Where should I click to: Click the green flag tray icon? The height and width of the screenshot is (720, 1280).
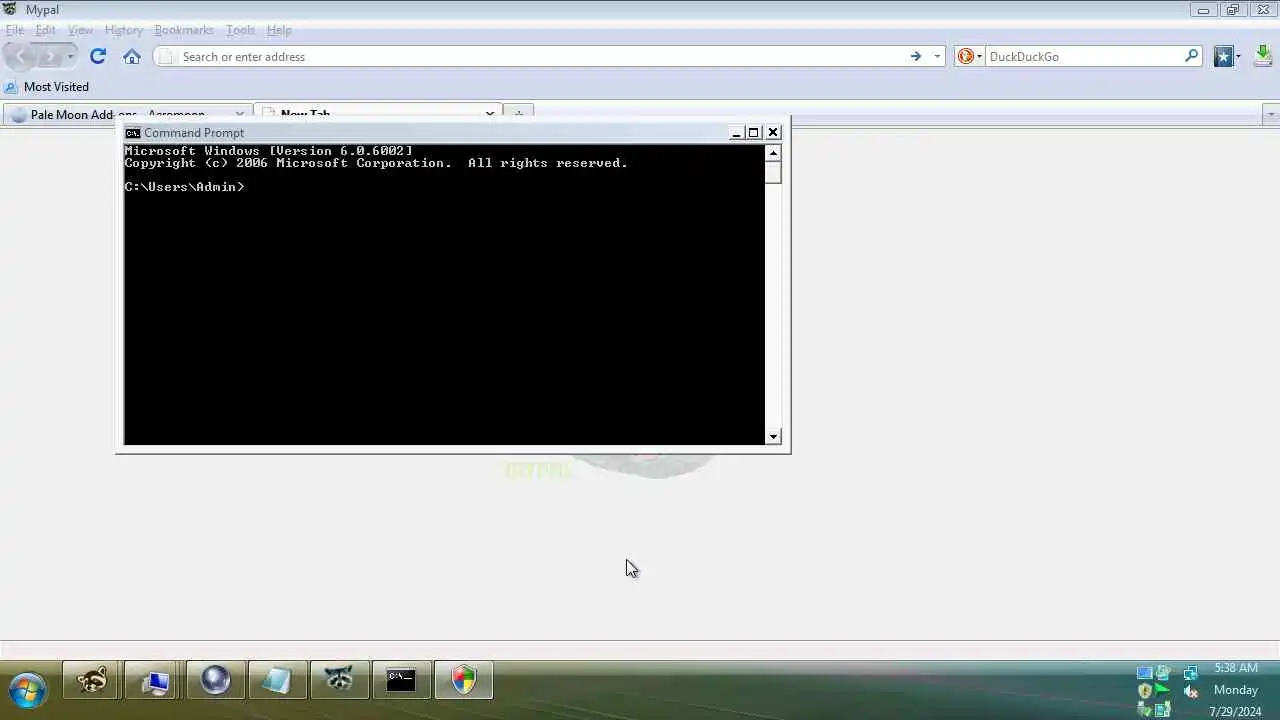pos(1162,691)
